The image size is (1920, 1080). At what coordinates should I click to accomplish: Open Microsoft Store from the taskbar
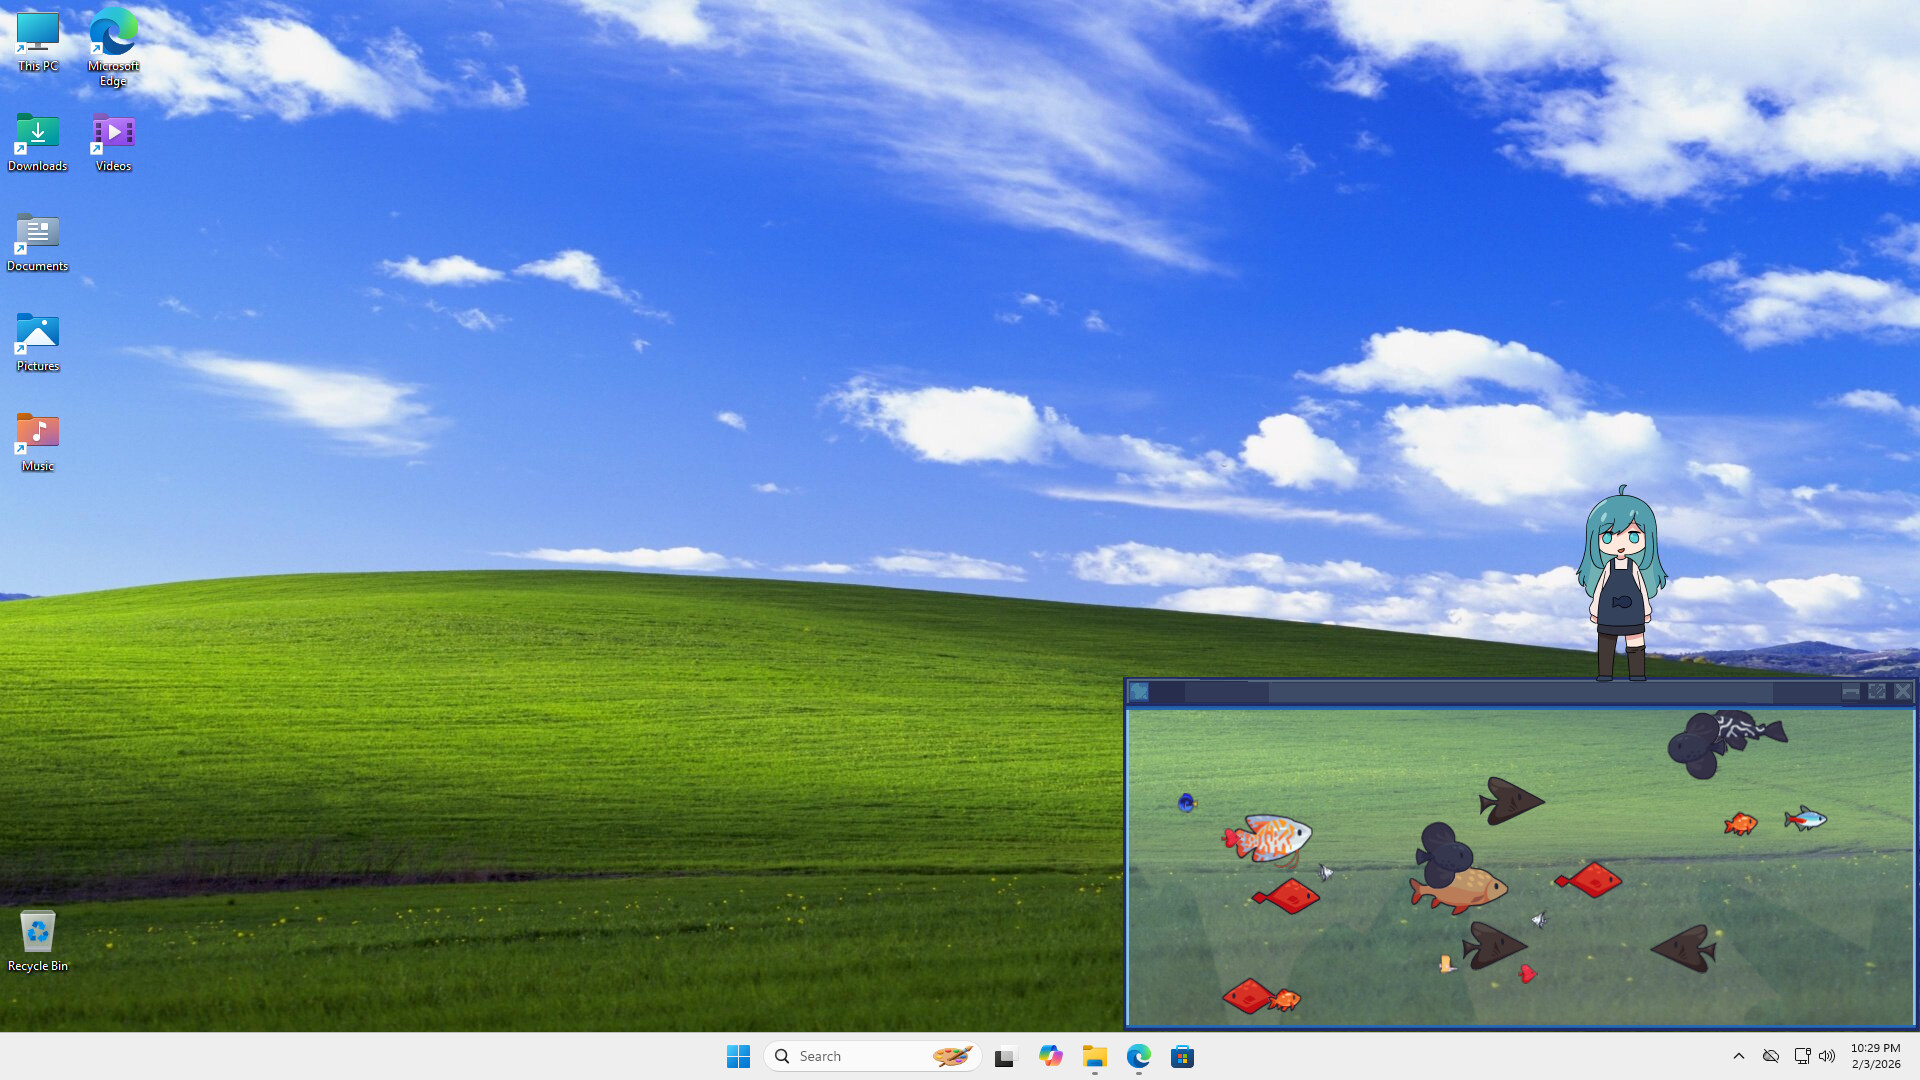(x=1183, y=1056)
